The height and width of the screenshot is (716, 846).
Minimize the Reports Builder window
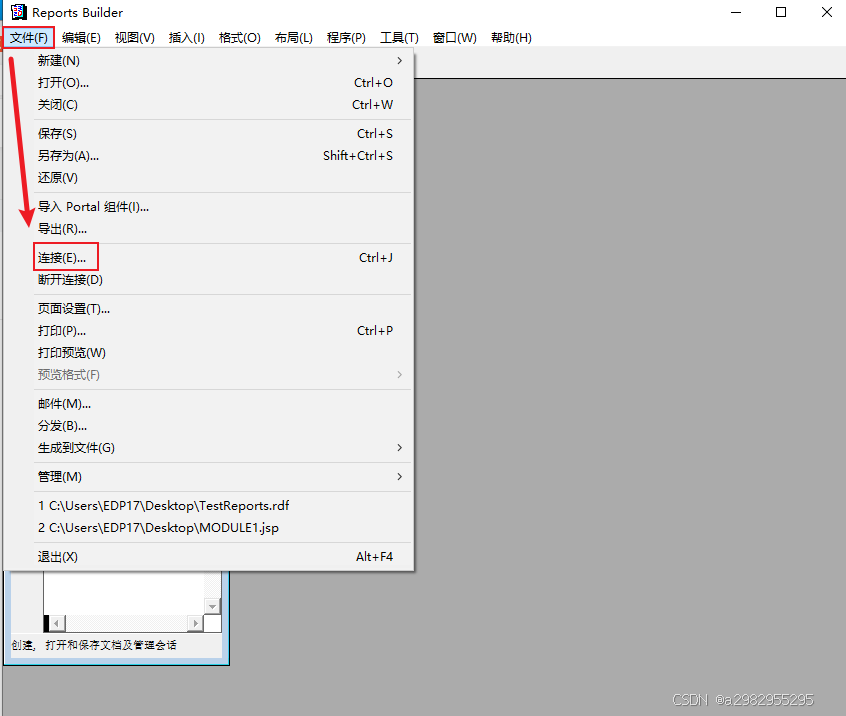[736, 12]
